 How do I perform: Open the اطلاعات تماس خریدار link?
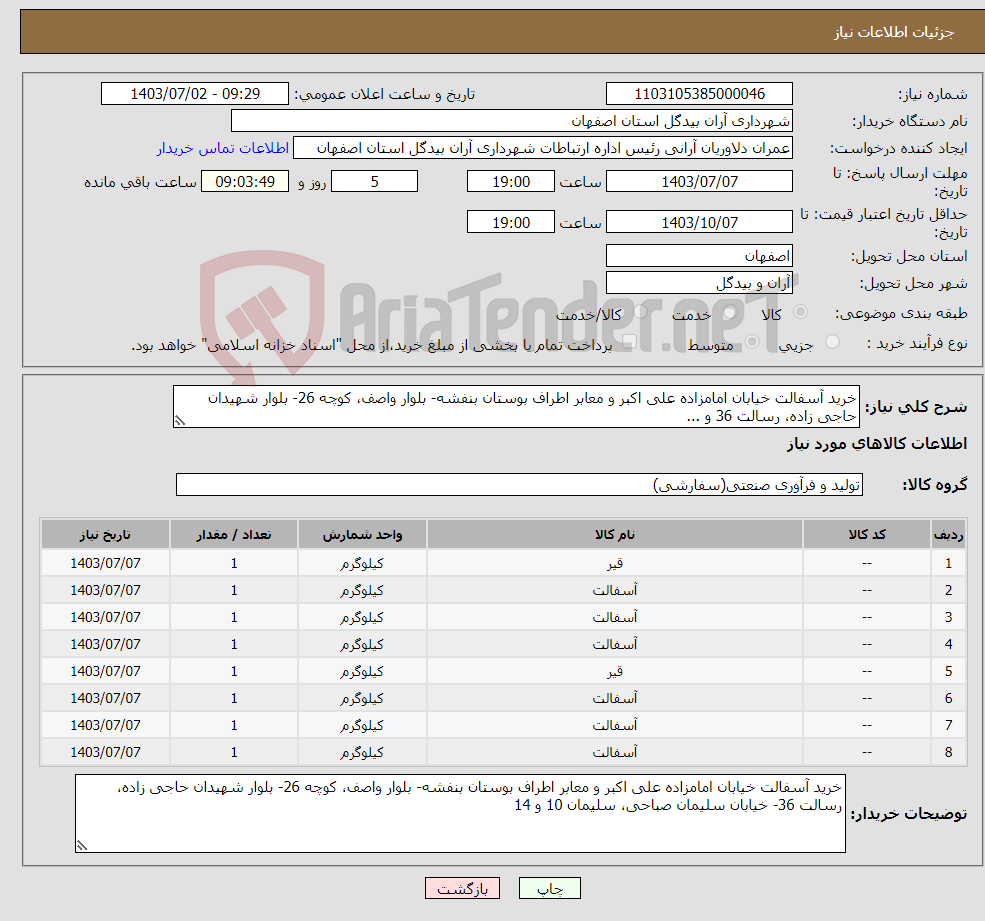[x=222, y=148]
